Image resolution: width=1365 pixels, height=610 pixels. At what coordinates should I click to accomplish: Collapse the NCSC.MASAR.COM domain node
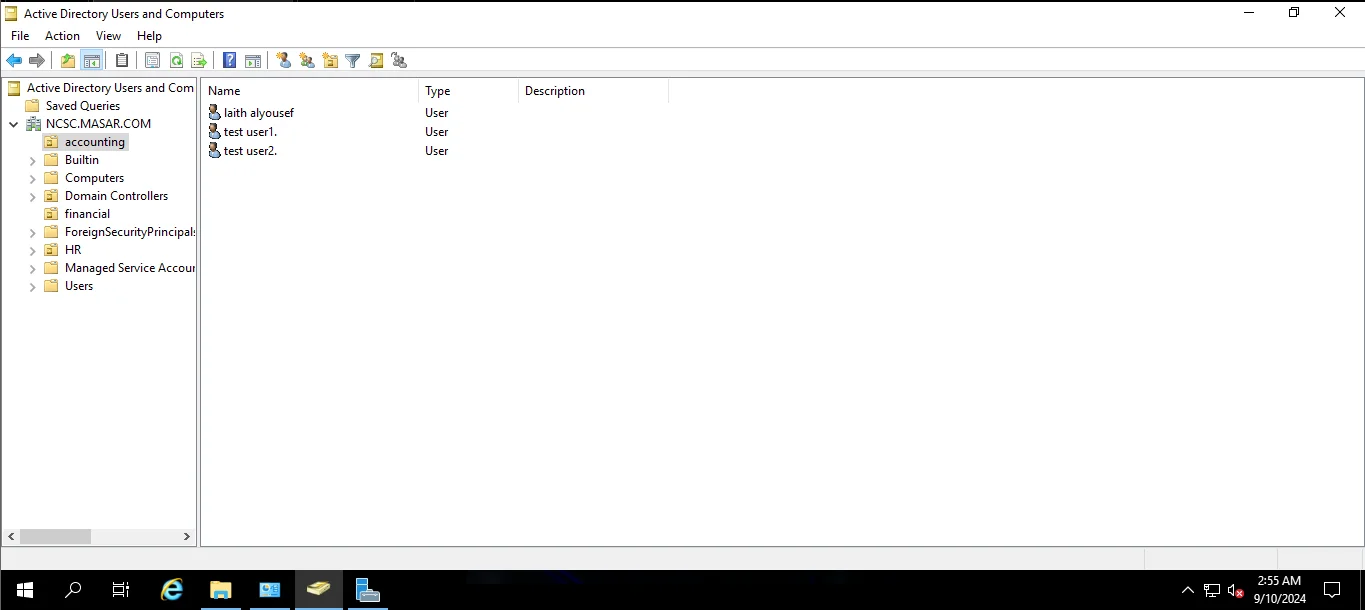point(14,124)
